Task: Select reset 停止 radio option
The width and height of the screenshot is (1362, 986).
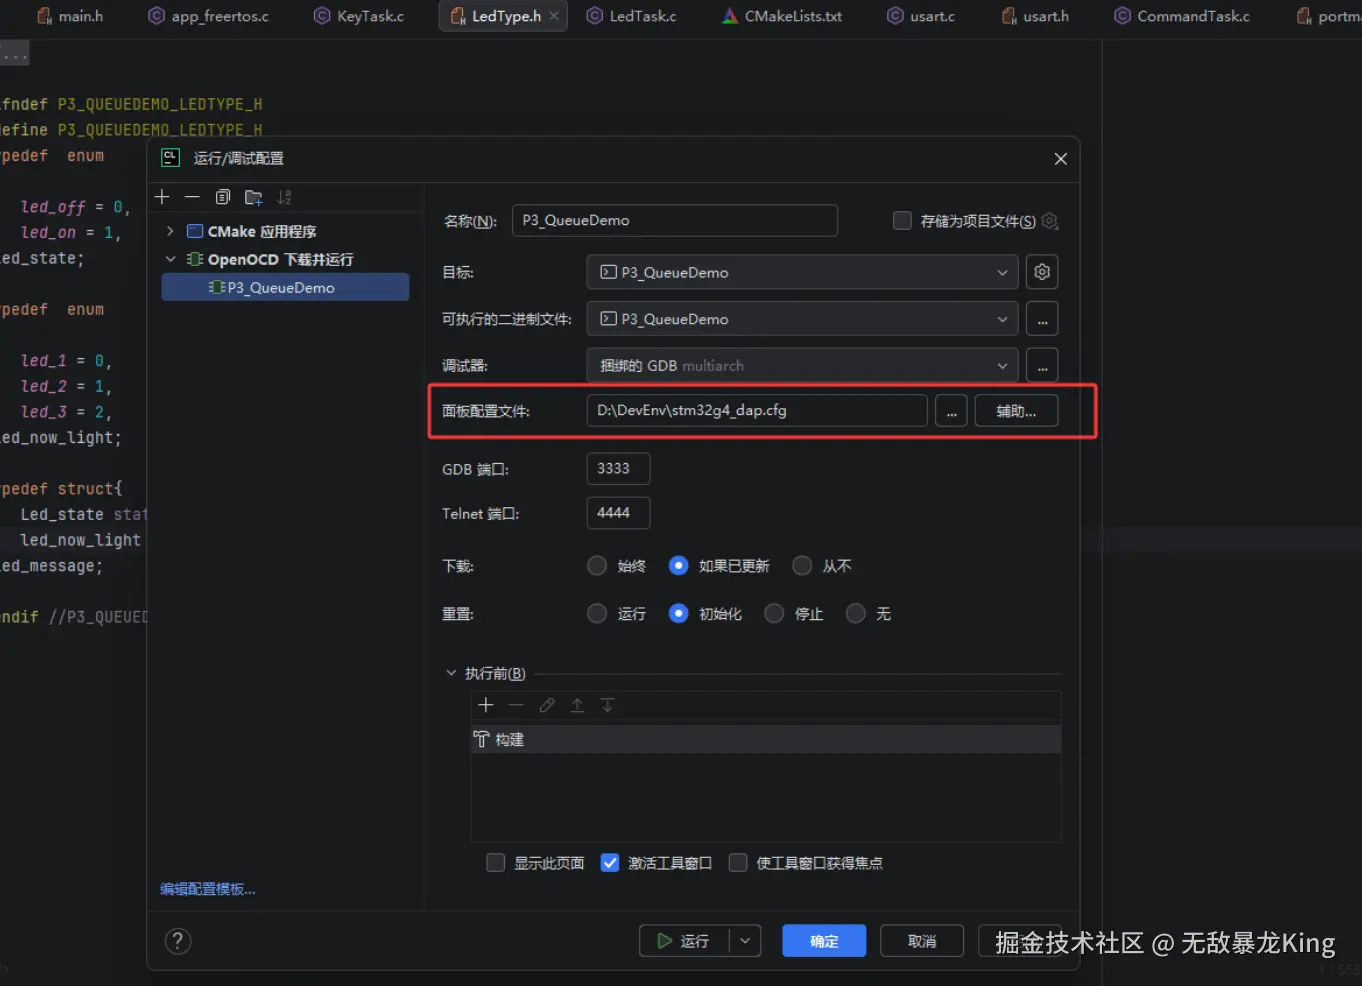Action: [x=774, y=614]
